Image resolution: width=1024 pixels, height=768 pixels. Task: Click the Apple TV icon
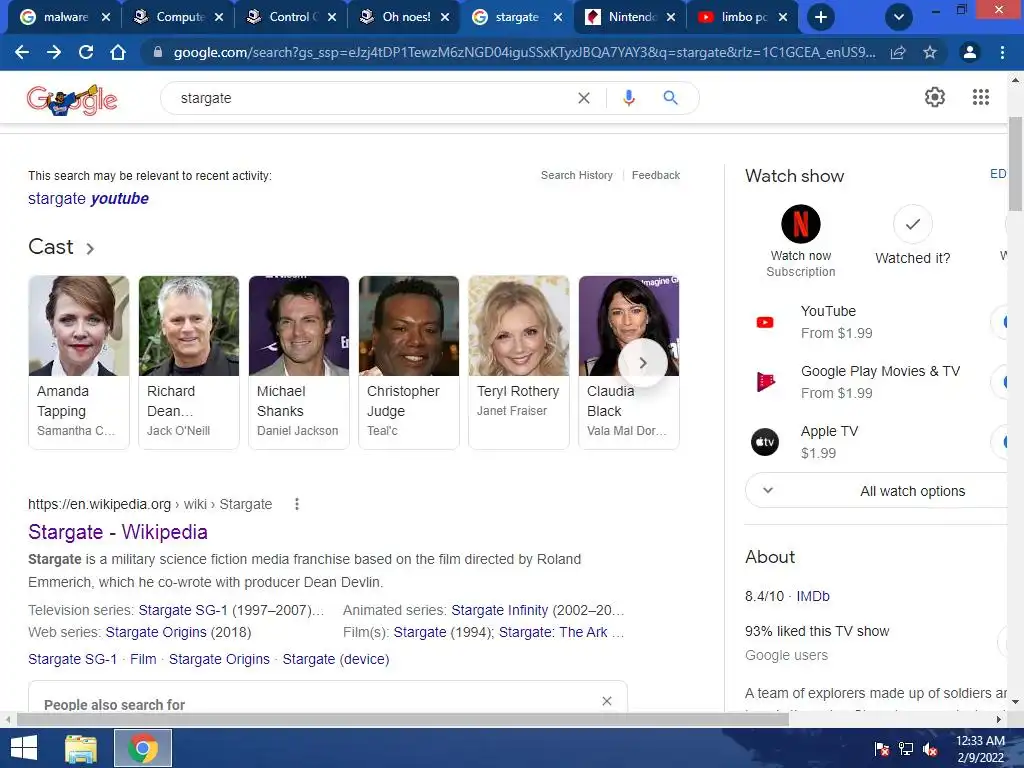(x=765, y=442)
